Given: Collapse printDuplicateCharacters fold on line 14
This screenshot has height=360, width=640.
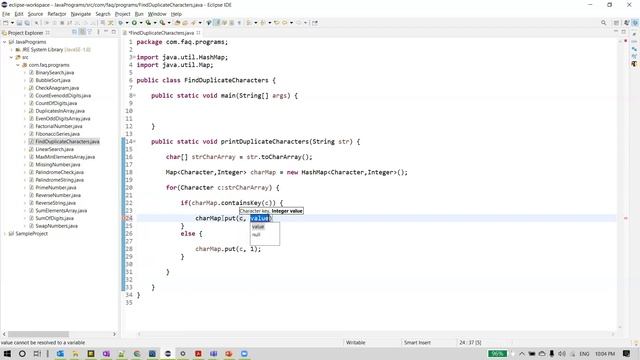Looking at the screenshot, I should tap(134, 142).
